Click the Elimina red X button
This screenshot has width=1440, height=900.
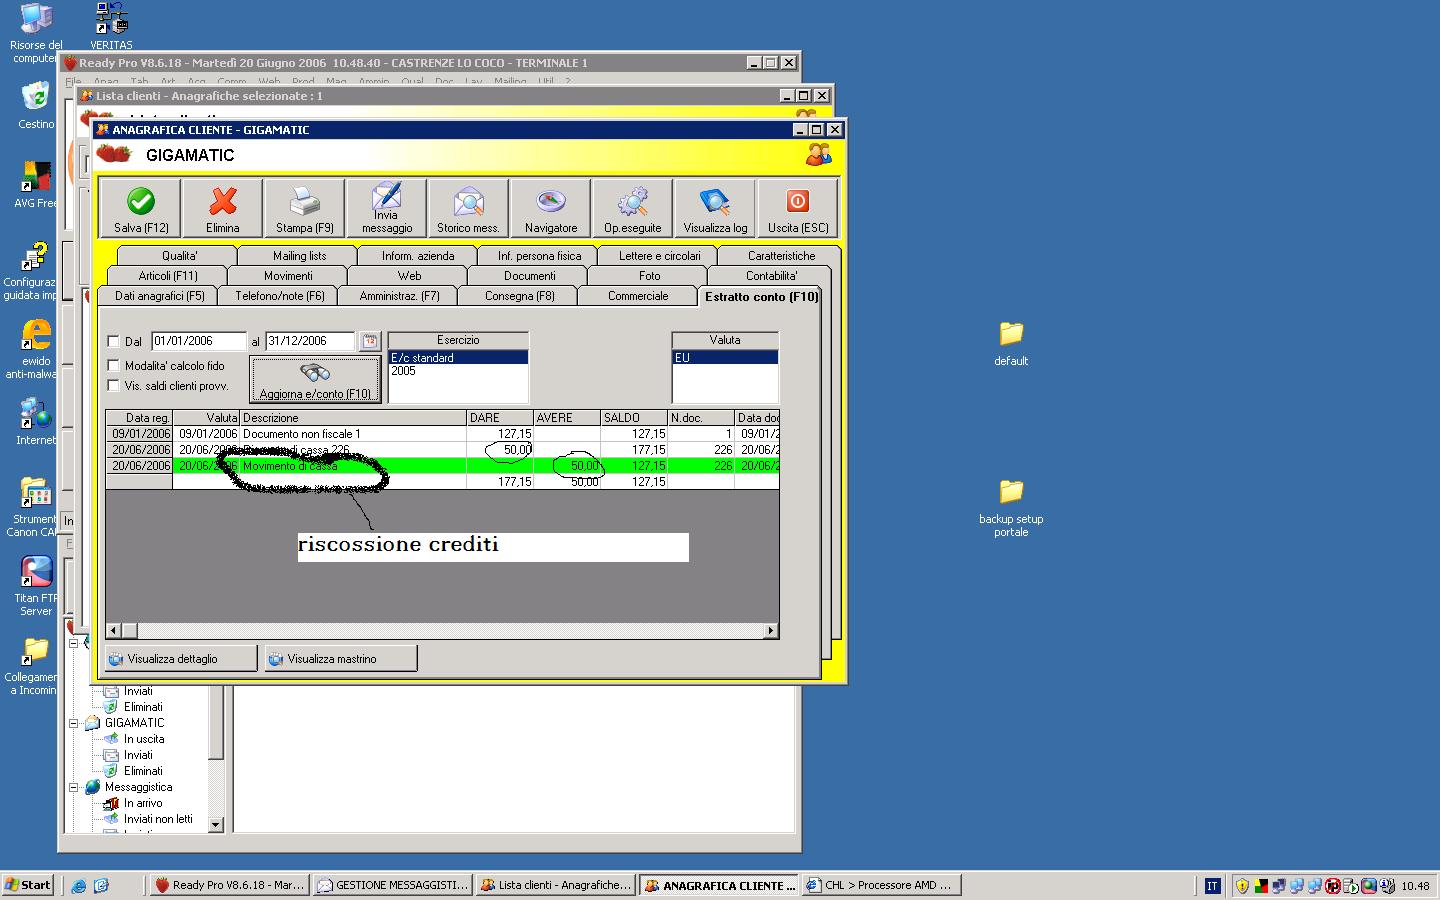tap(223, 209)
